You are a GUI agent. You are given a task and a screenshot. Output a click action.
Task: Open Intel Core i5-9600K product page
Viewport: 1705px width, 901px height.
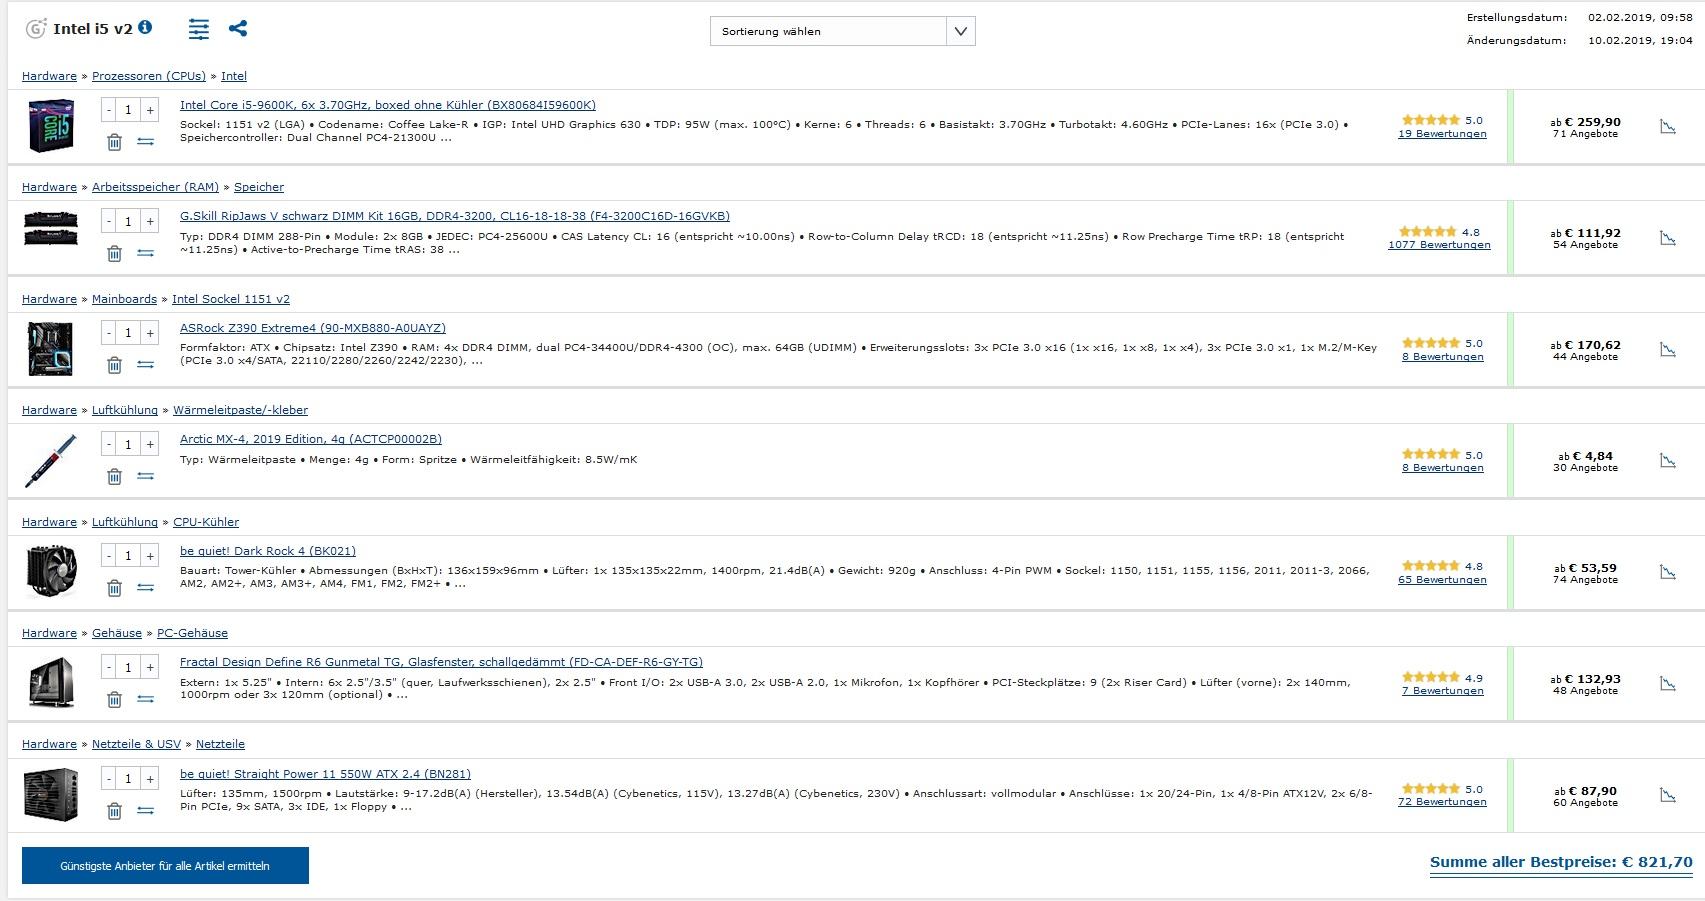(388, 105)
